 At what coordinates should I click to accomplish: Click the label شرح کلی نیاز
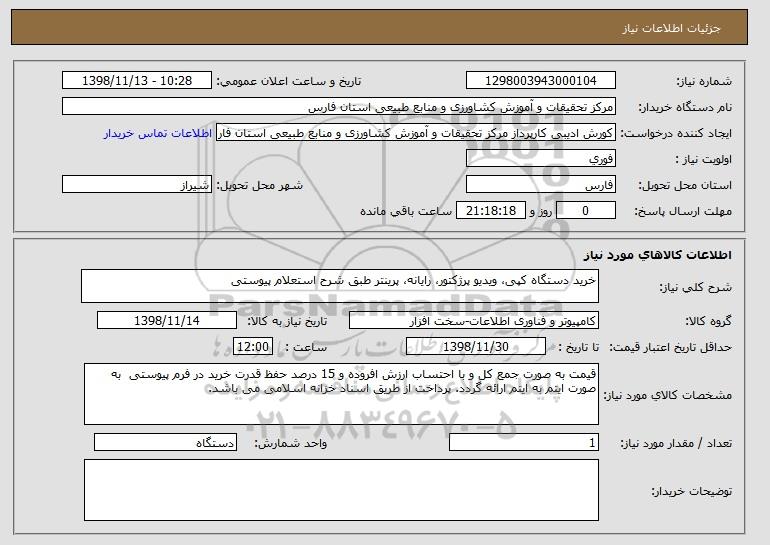click(695, 287)
